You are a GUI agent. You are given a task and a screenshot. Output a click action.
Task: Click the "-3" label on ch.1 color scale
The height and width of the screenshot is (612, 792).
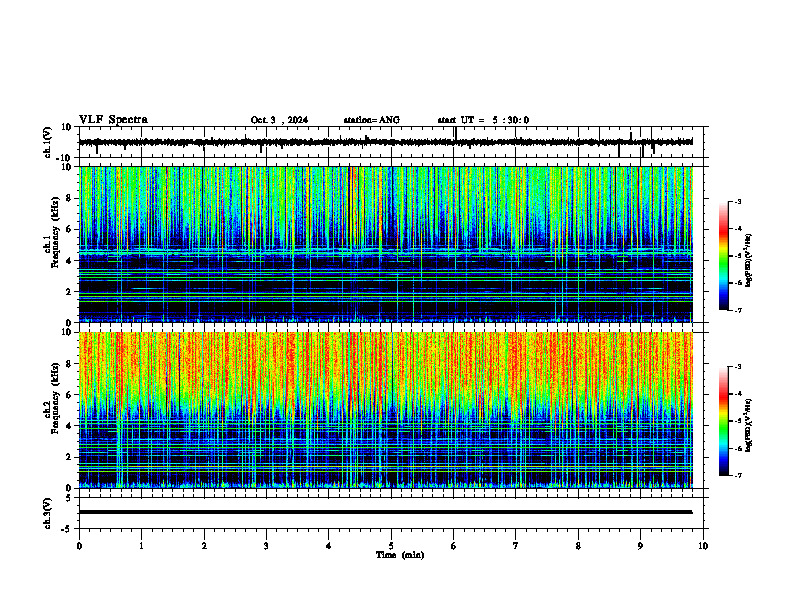tap(738, 201)
